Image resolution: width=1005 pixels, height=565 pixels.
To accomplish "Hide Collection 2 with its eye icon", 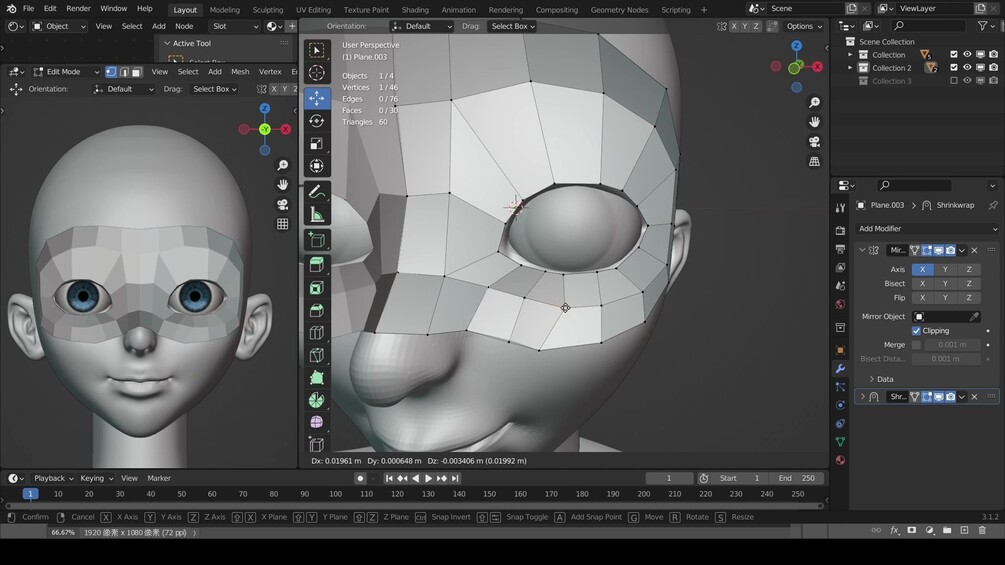I will click(966, 68).
